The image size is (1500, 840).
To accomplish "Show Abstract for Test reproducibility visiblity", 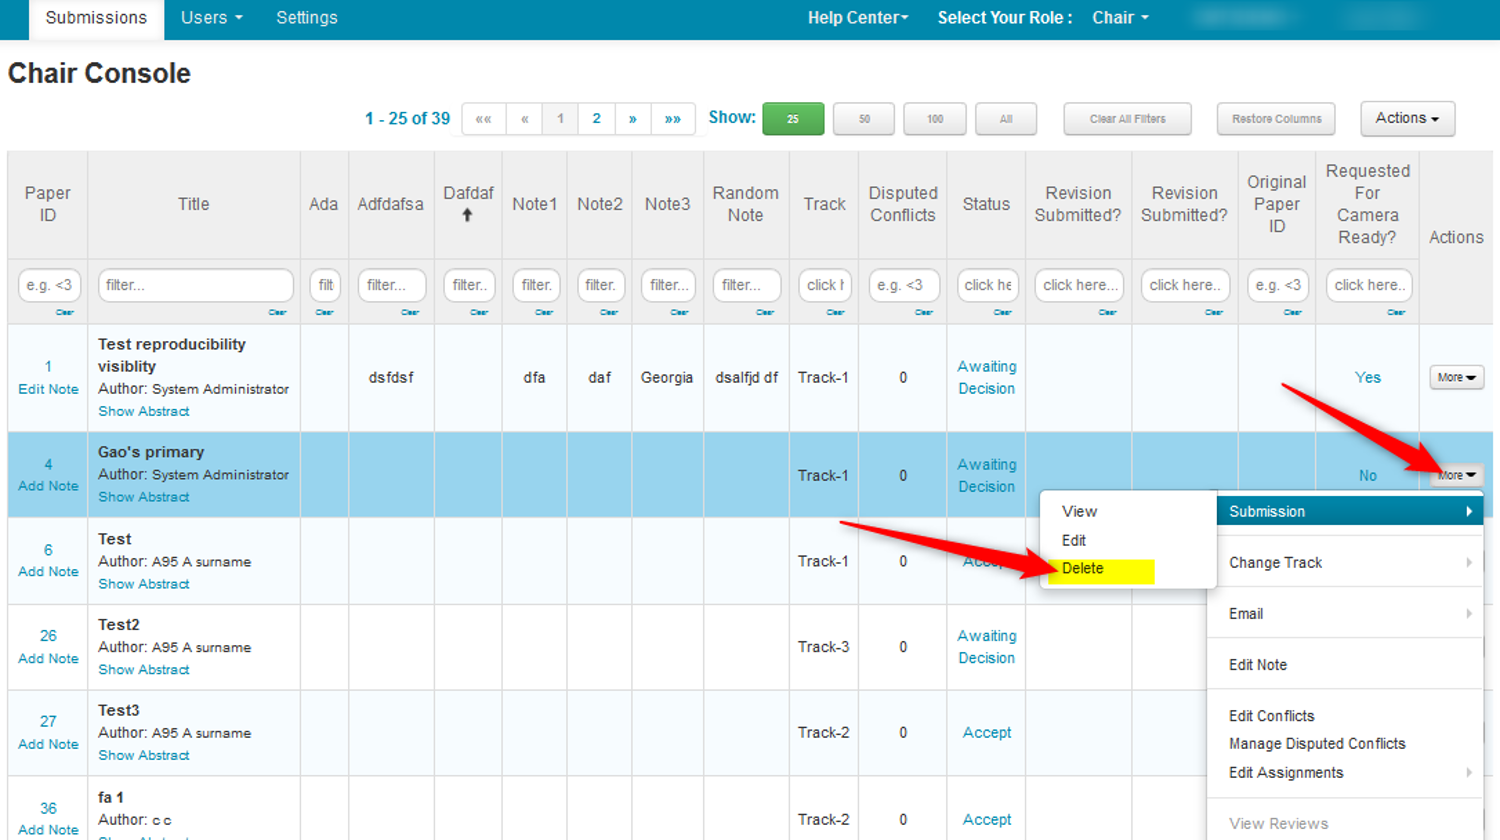I will click(x=144, y=411).
